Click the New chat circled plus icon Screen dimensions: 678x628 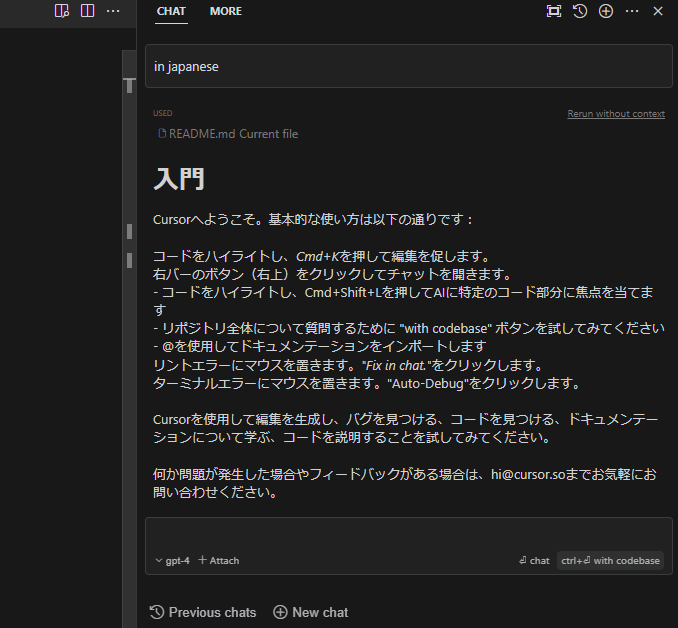(x=280, y=612)
